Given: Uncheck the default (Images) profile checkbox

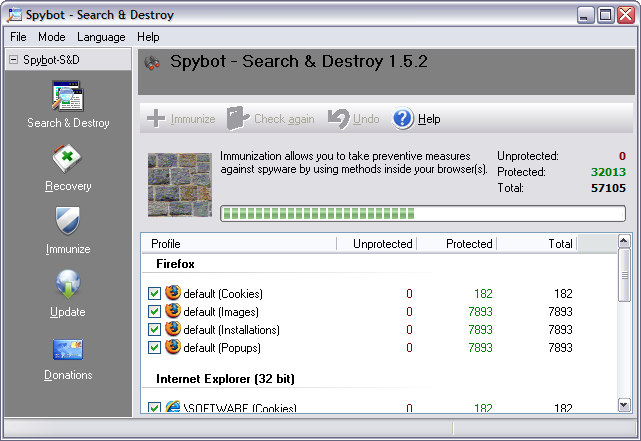Looking at the screenshot, I should [x=154, y=311].
